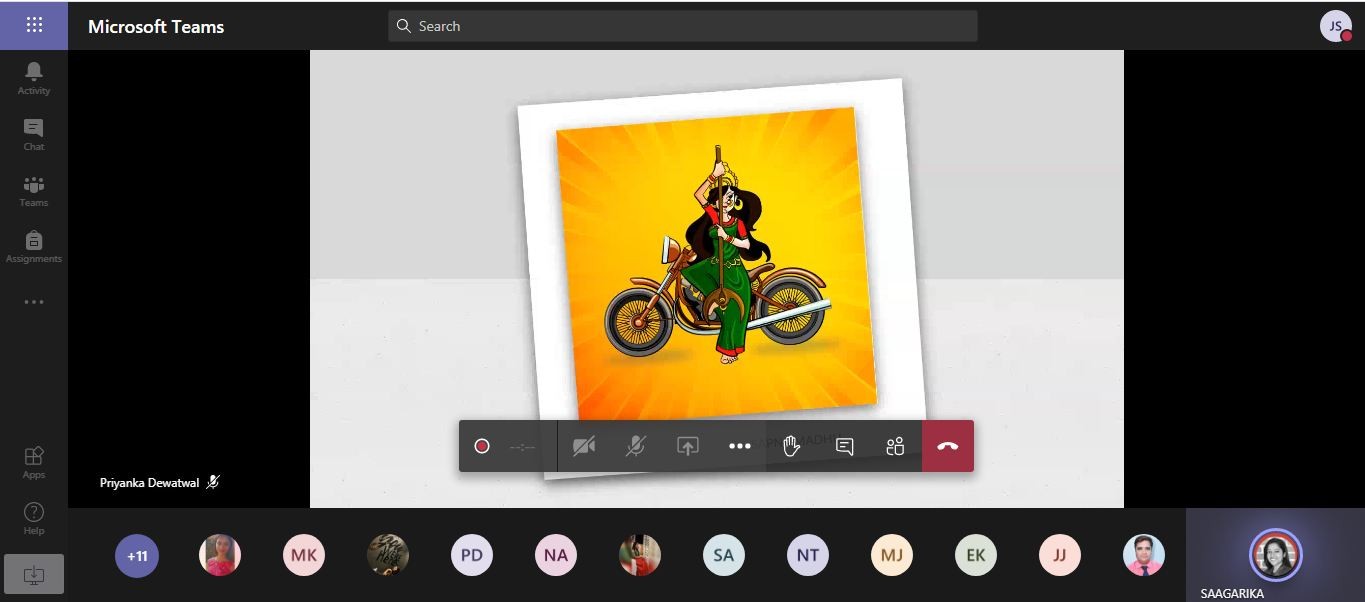Open the Activity feed in sidebar
This screenshot has width=1365, height=602.
34,77
